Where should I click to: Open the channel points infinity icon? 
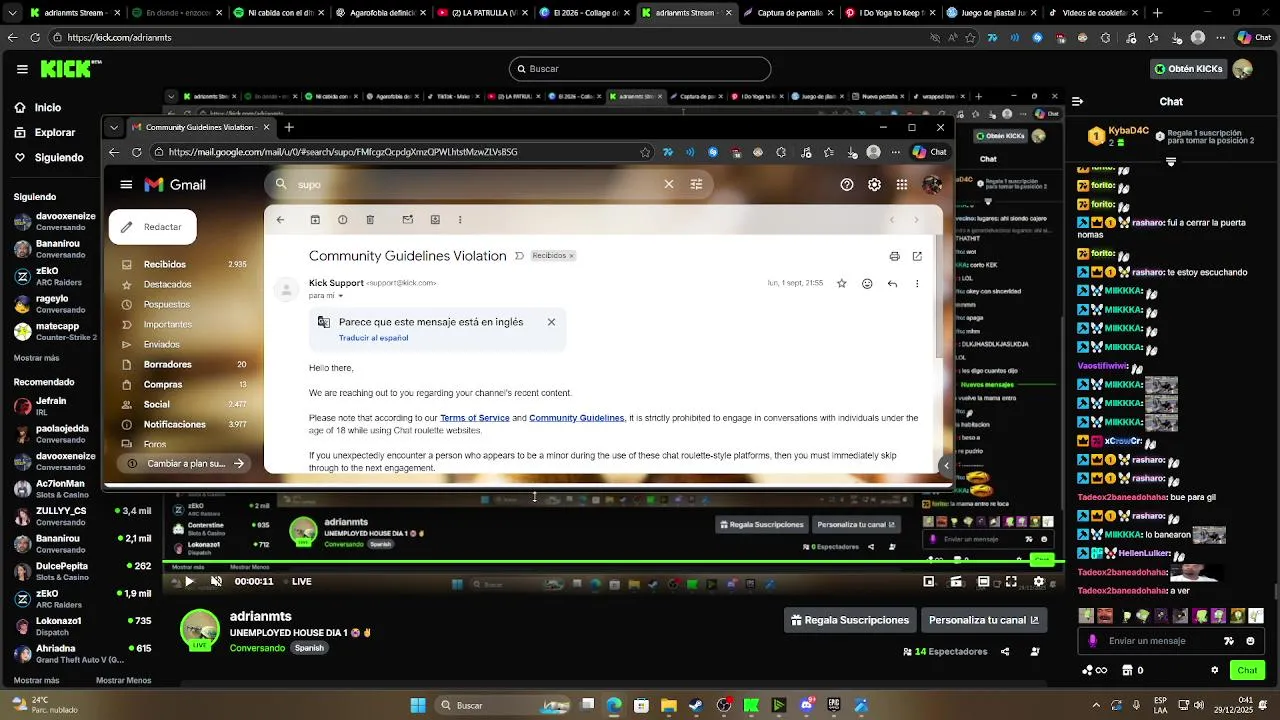pos(1095,670)
